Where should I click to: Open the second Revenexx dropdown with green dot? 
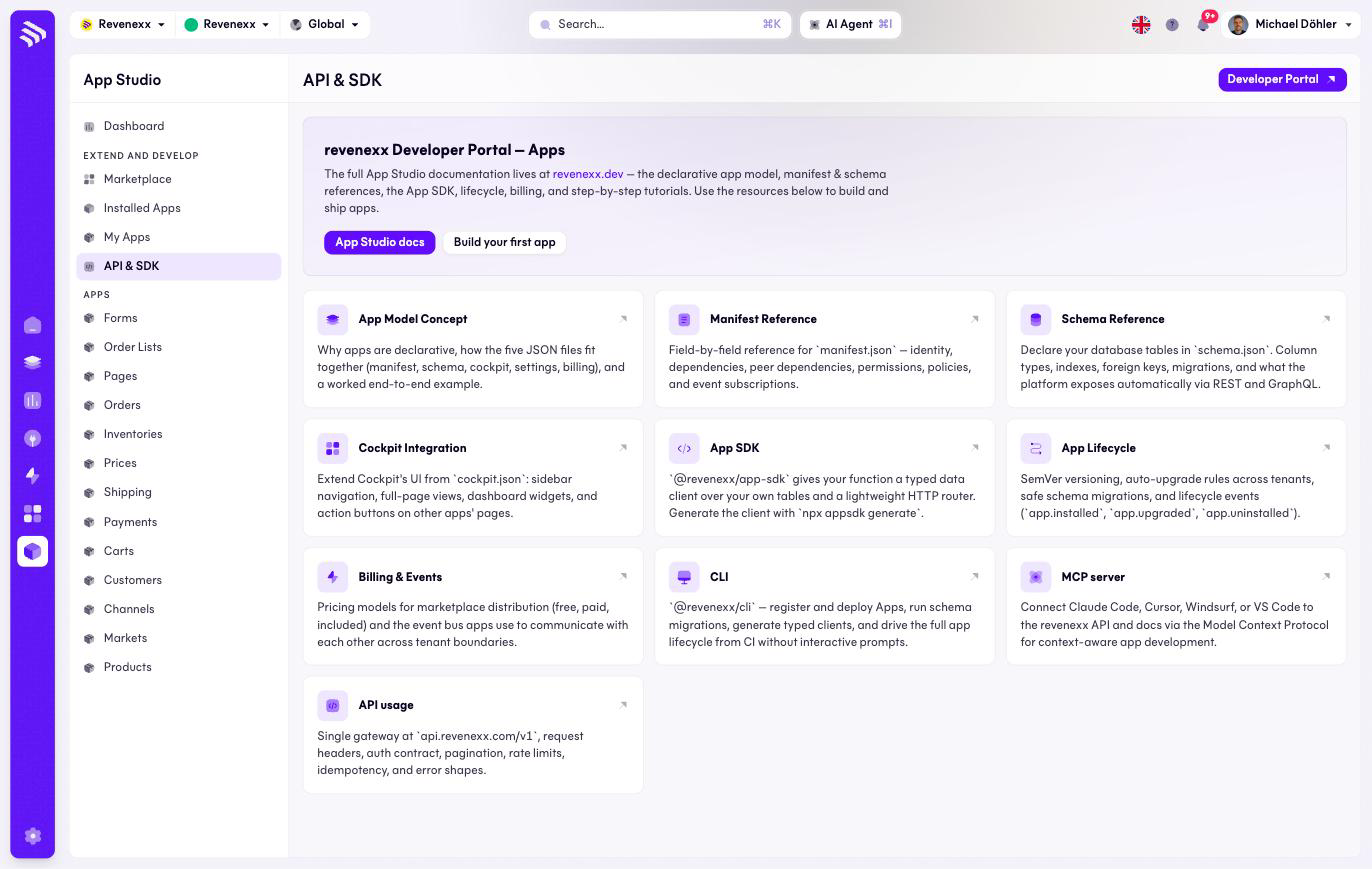[x=227, y=24]
